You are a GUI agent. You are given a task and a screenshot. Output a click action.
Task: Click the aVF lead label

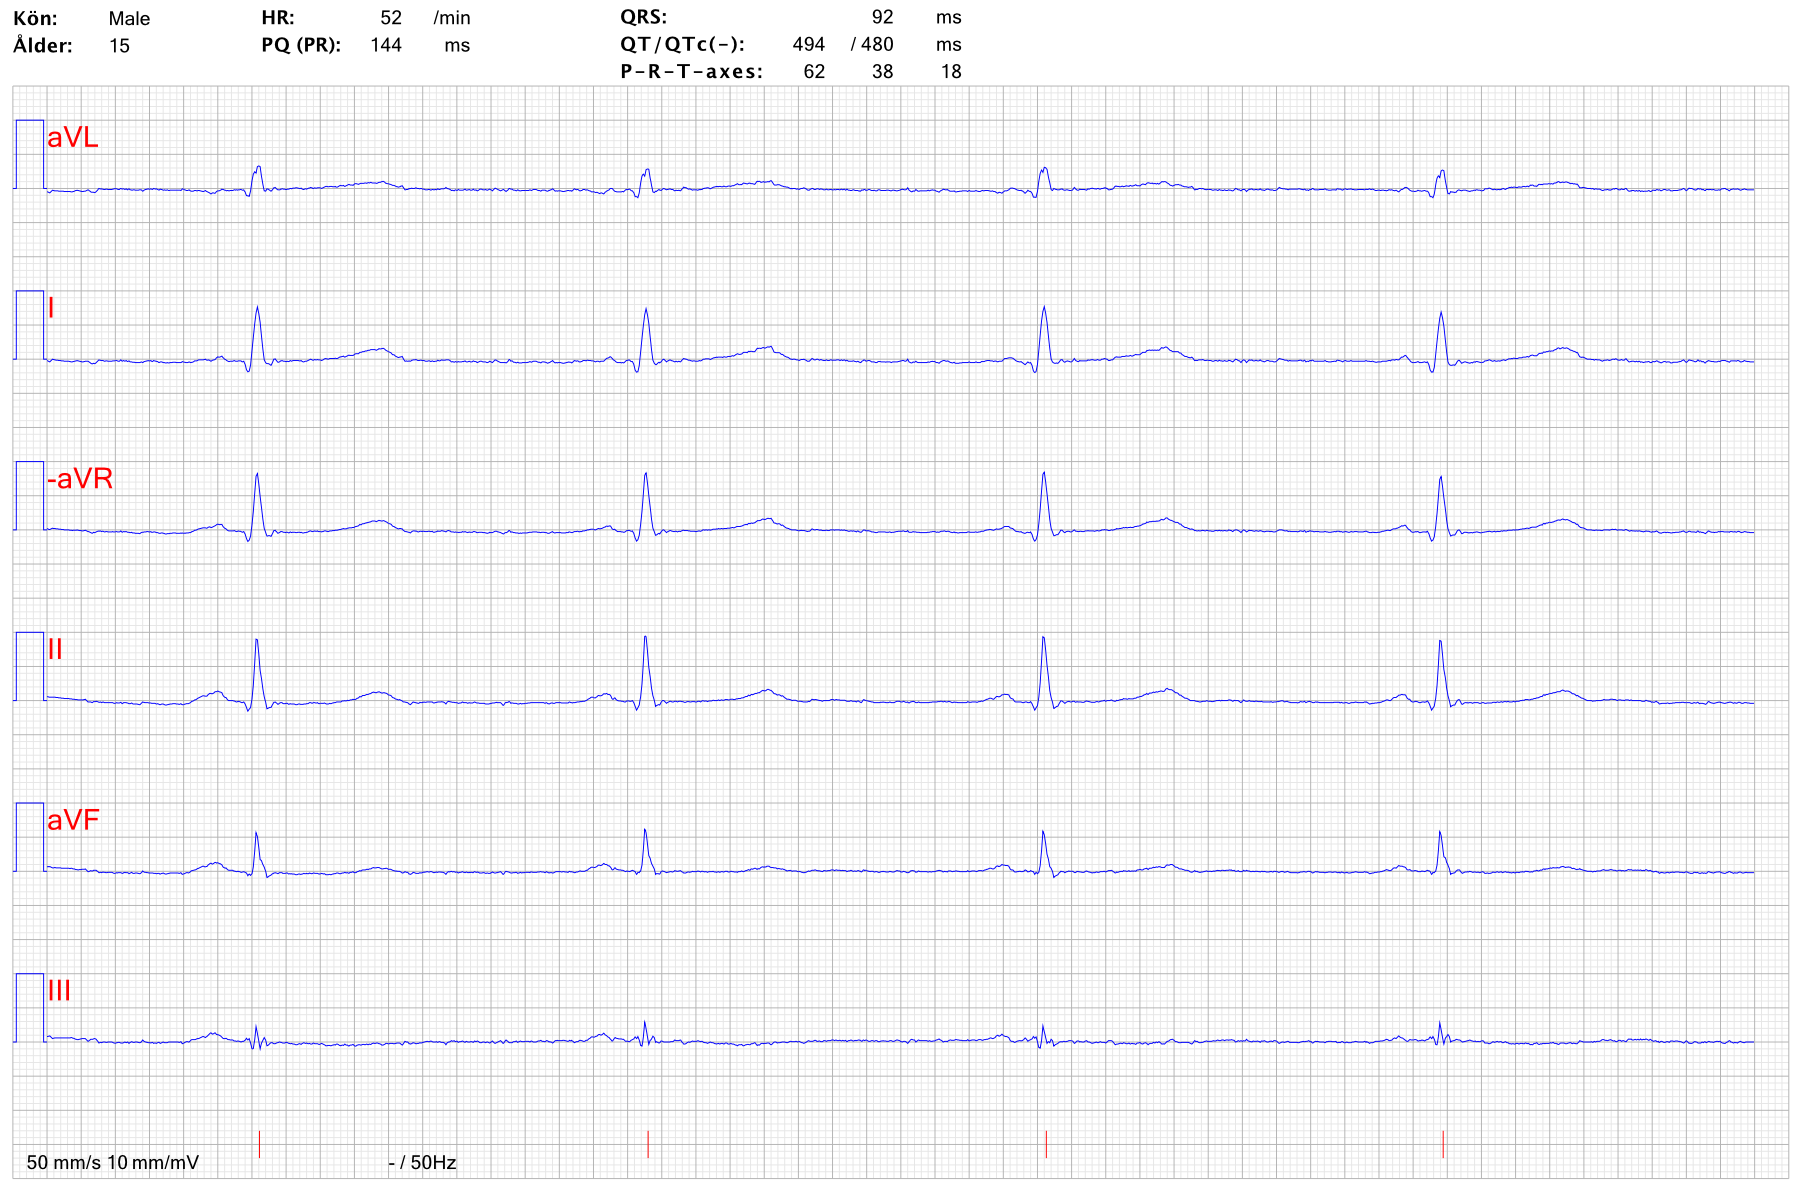pos(73,820)
